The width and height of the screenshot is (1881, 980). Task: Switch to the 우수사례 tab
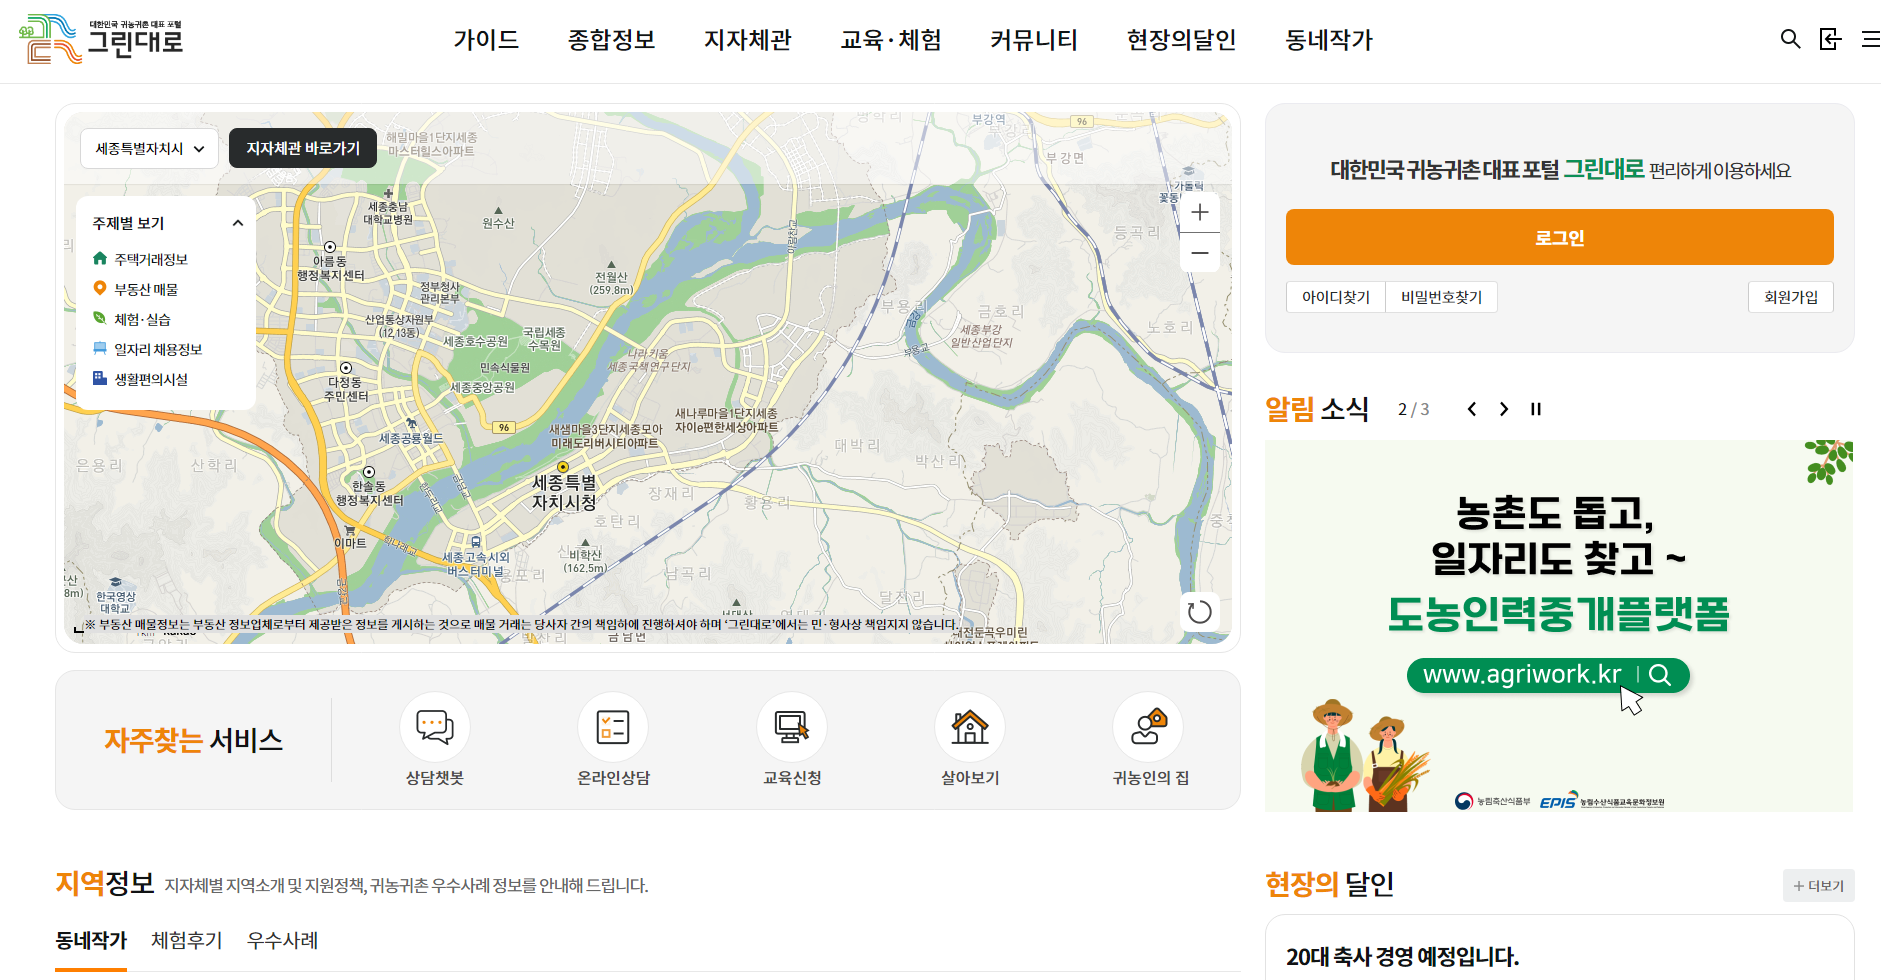coord(283,941)
